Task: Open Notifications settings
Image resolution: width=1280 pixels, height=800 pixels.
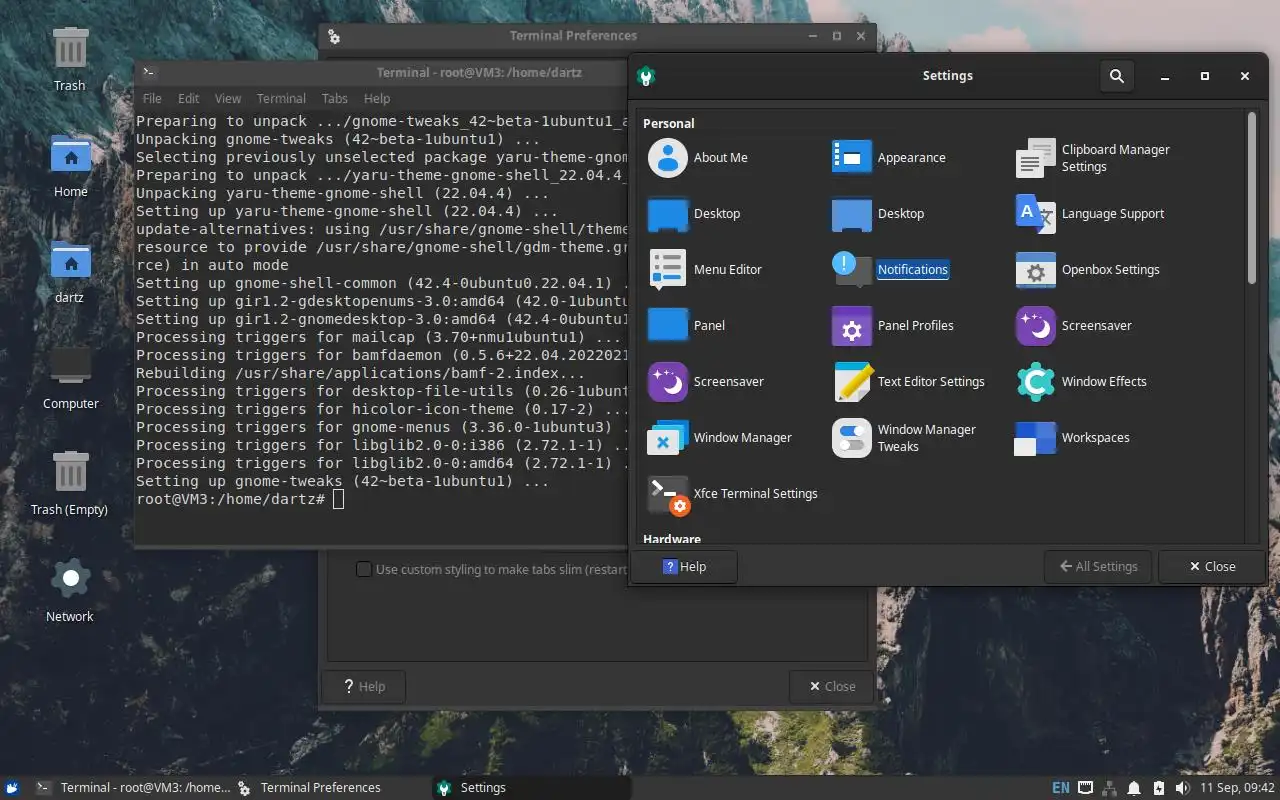Action: [x=890, y=270]
